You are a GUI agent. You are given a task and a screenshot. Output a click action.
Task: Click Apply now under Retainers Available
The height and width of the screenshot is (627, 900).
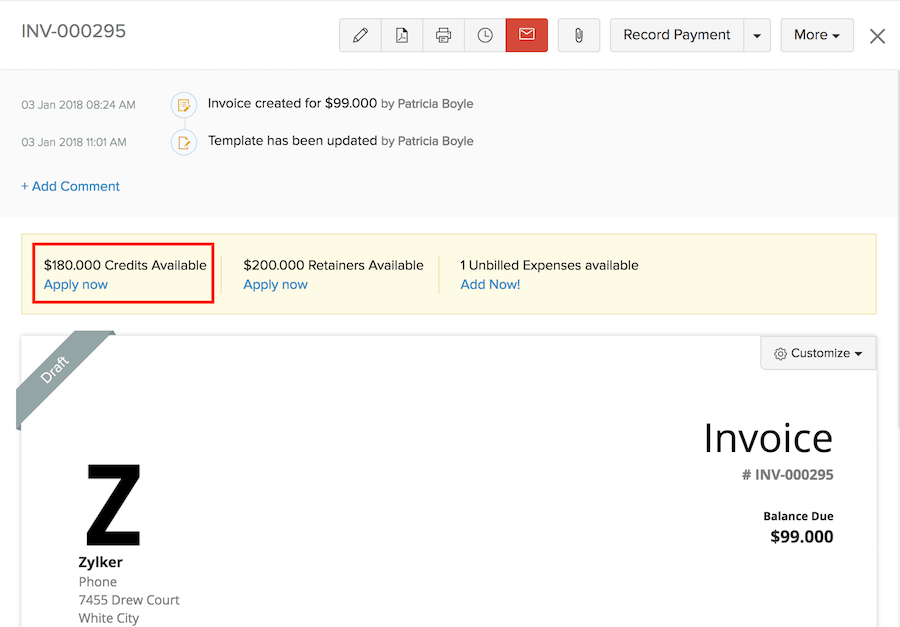[275, 284]
